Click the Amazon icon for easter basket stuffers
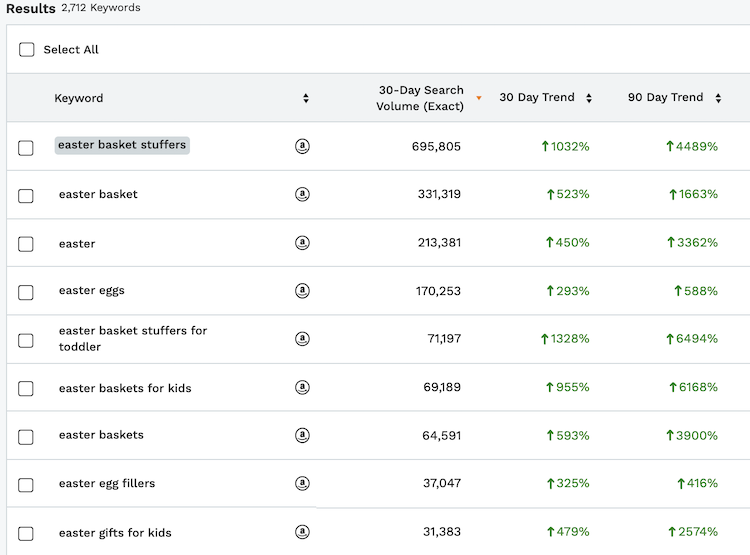The height and width of the screenshot is (555, 750). [302, 146]
